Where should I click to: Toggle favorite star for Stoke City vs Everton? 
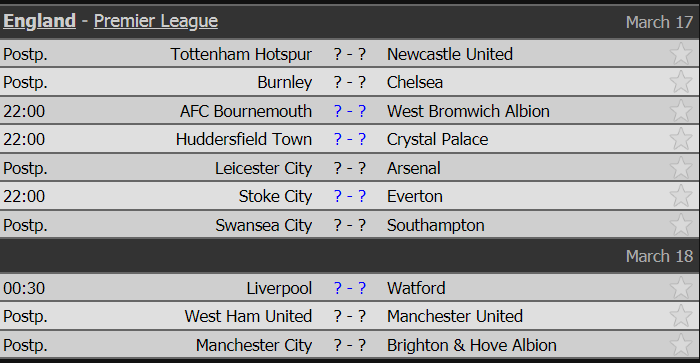(x=681, y=196)
